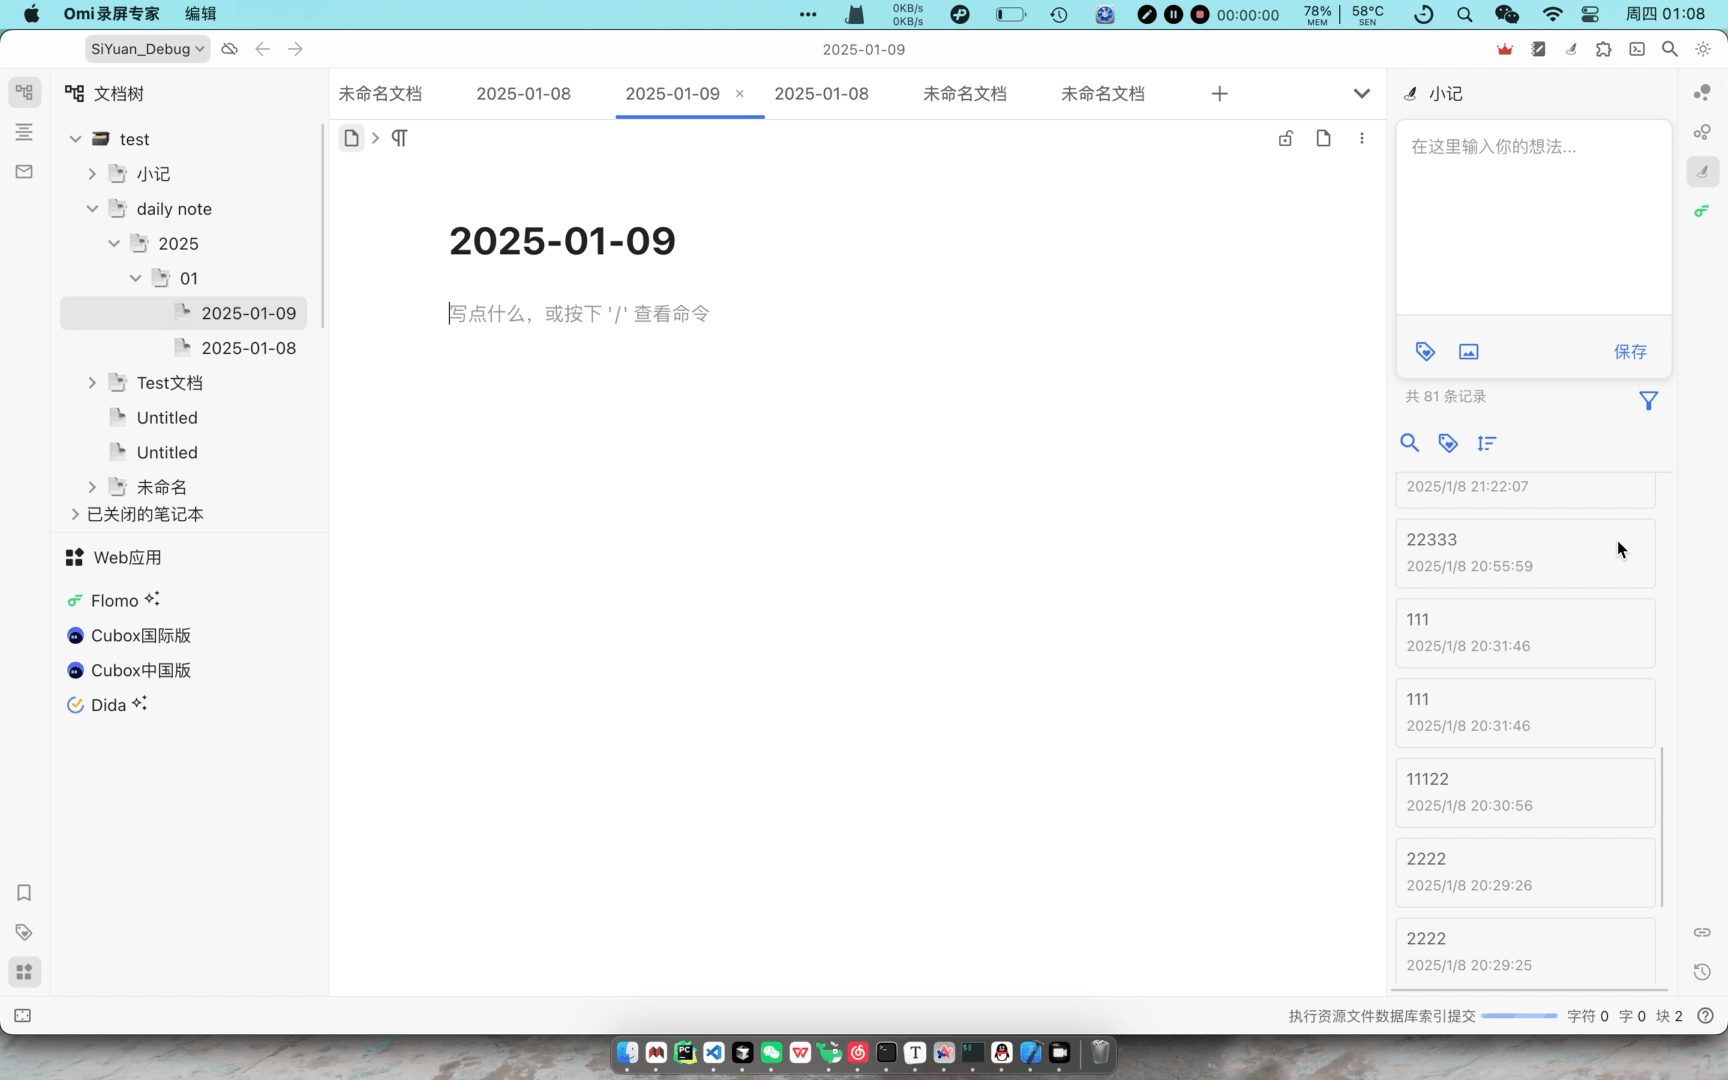Save the memo with 保存 button
Screen dimensions: 1728x1080
[x=1630, y=351]
